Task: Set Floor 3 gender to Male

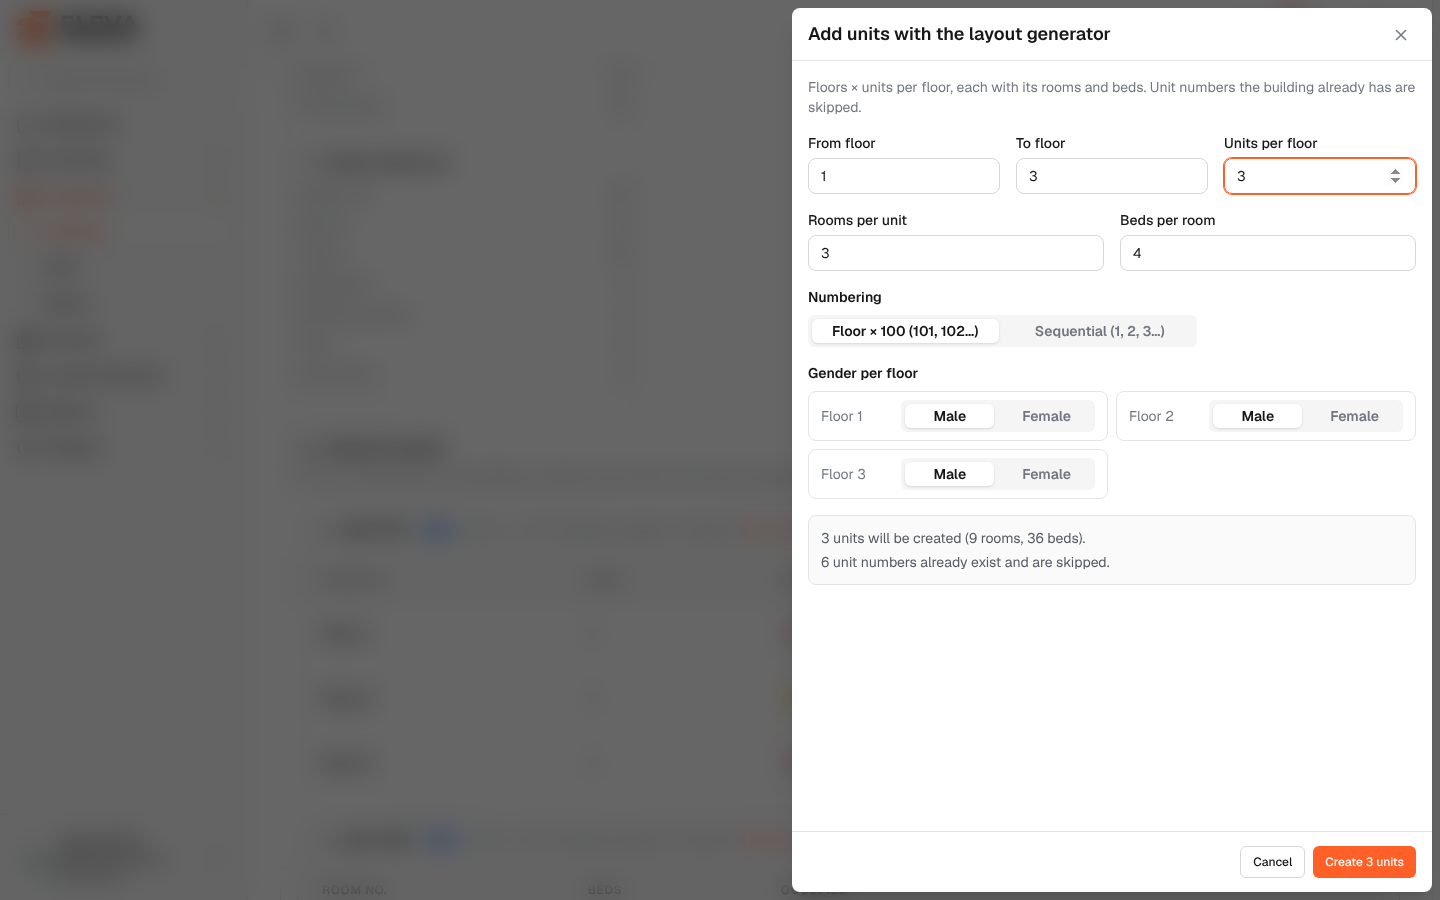Action: 950,474
